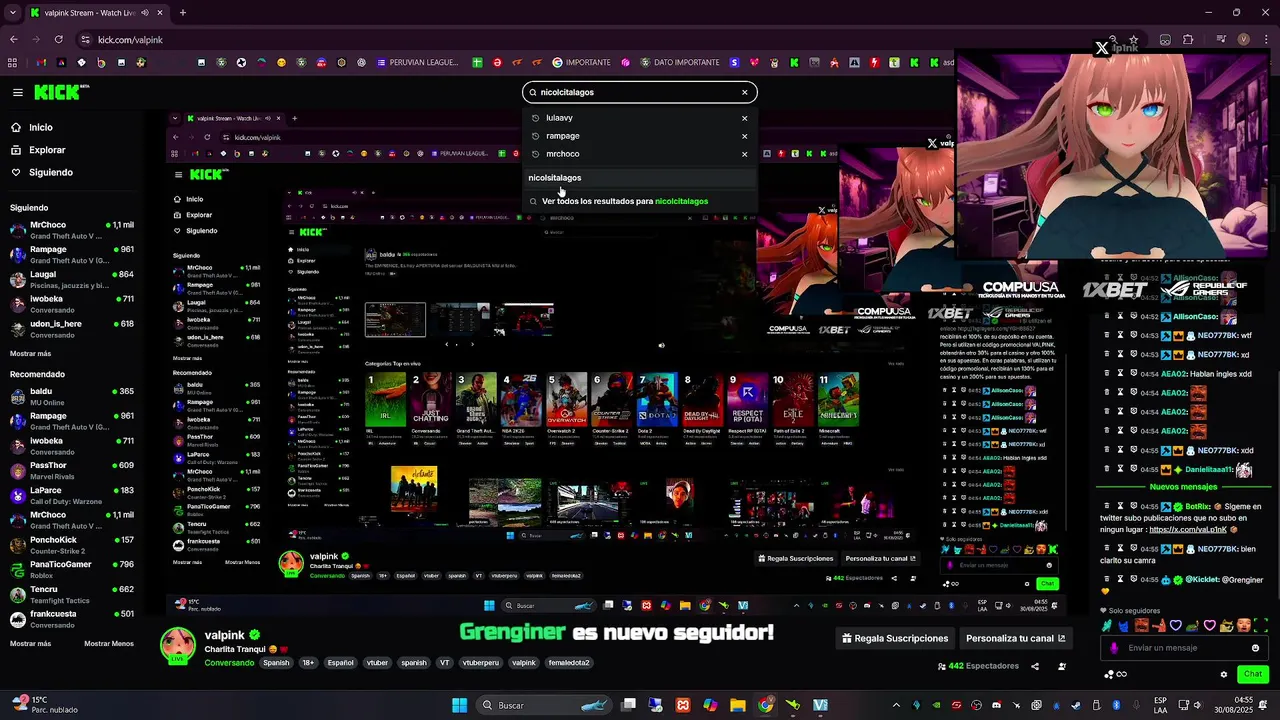Go back in Chrome

coord(13,39)
